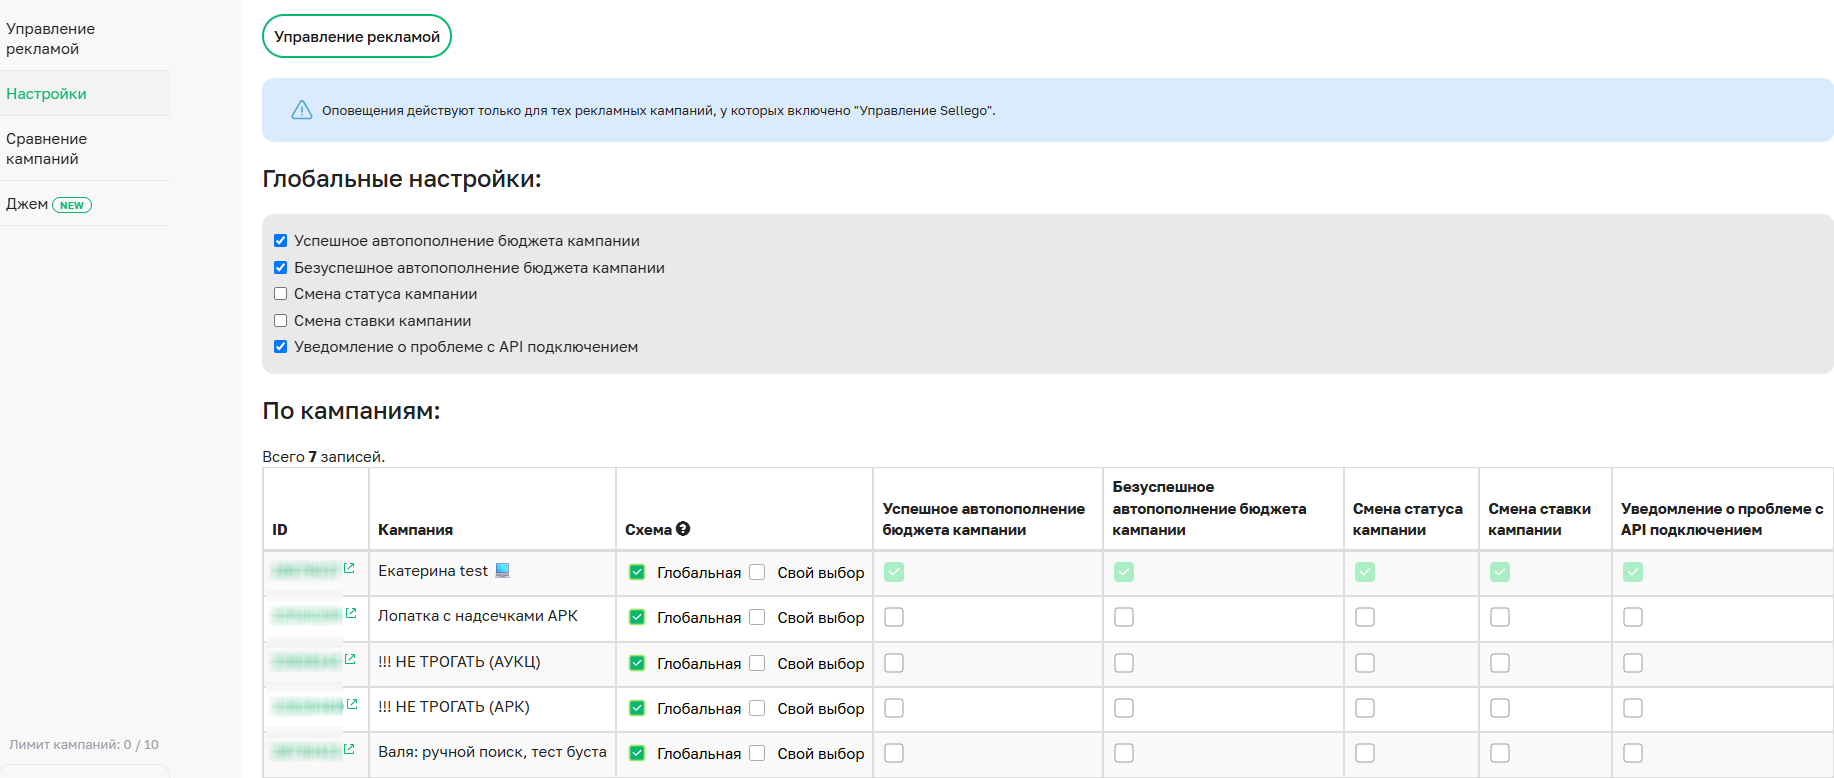Open Управление рекламой in the left sidebar
Image resolution: width=1834 pixels, height=778 pixels.
50,39
